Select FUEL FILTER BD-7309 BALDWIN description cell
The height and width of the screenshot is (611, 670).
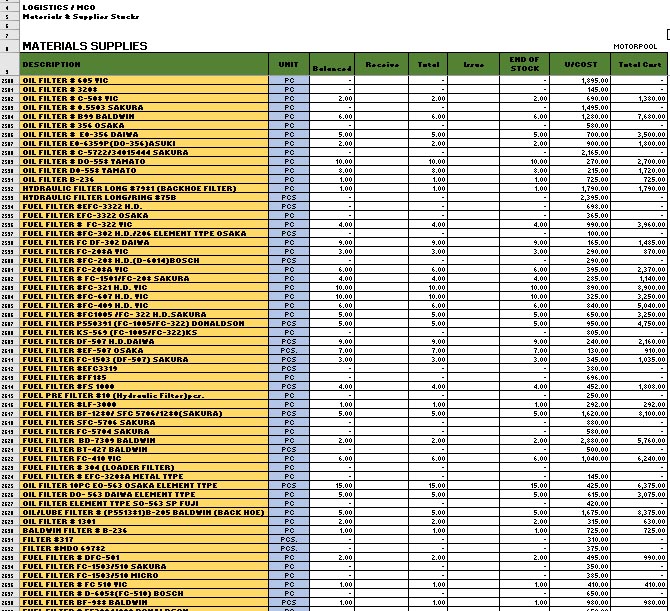point(144,441)
